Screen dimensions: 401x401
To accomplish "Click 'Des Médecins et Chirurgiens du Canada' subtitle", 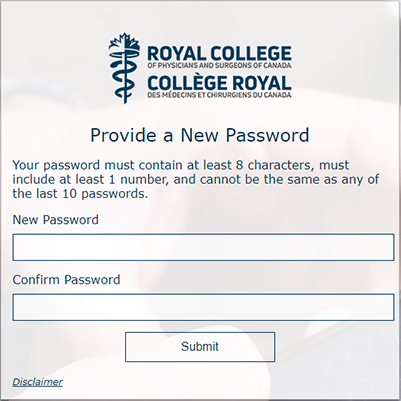I will 219,95.
